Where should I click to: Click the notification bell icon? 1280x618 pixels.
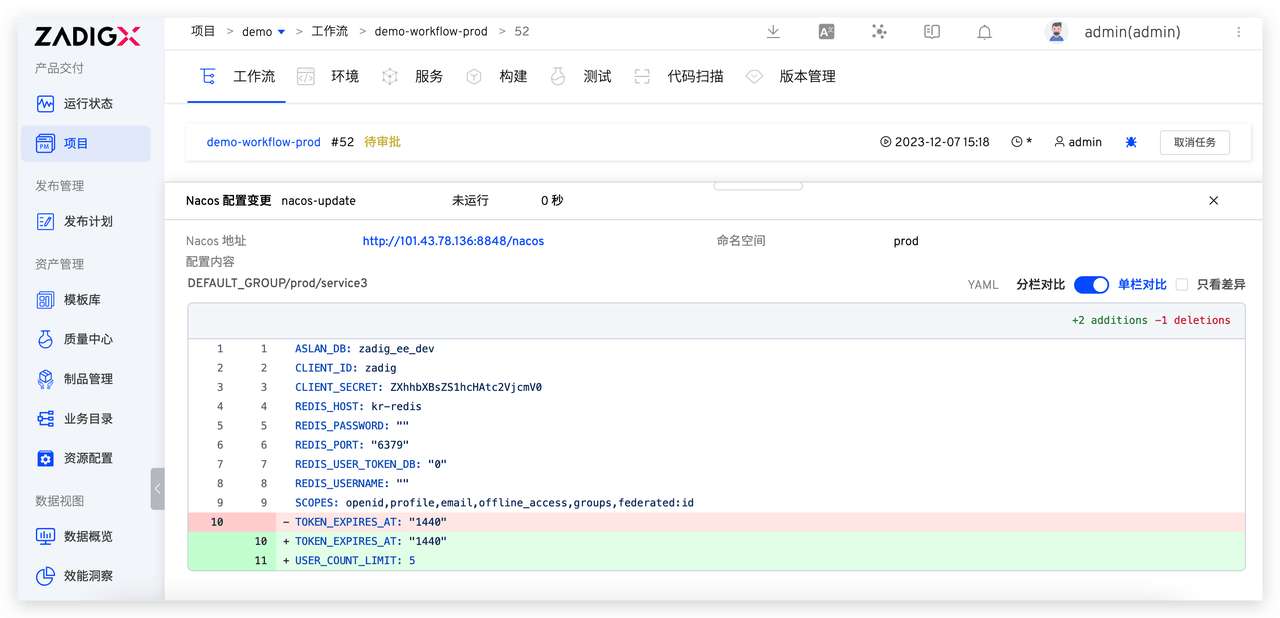coord(984,32)
